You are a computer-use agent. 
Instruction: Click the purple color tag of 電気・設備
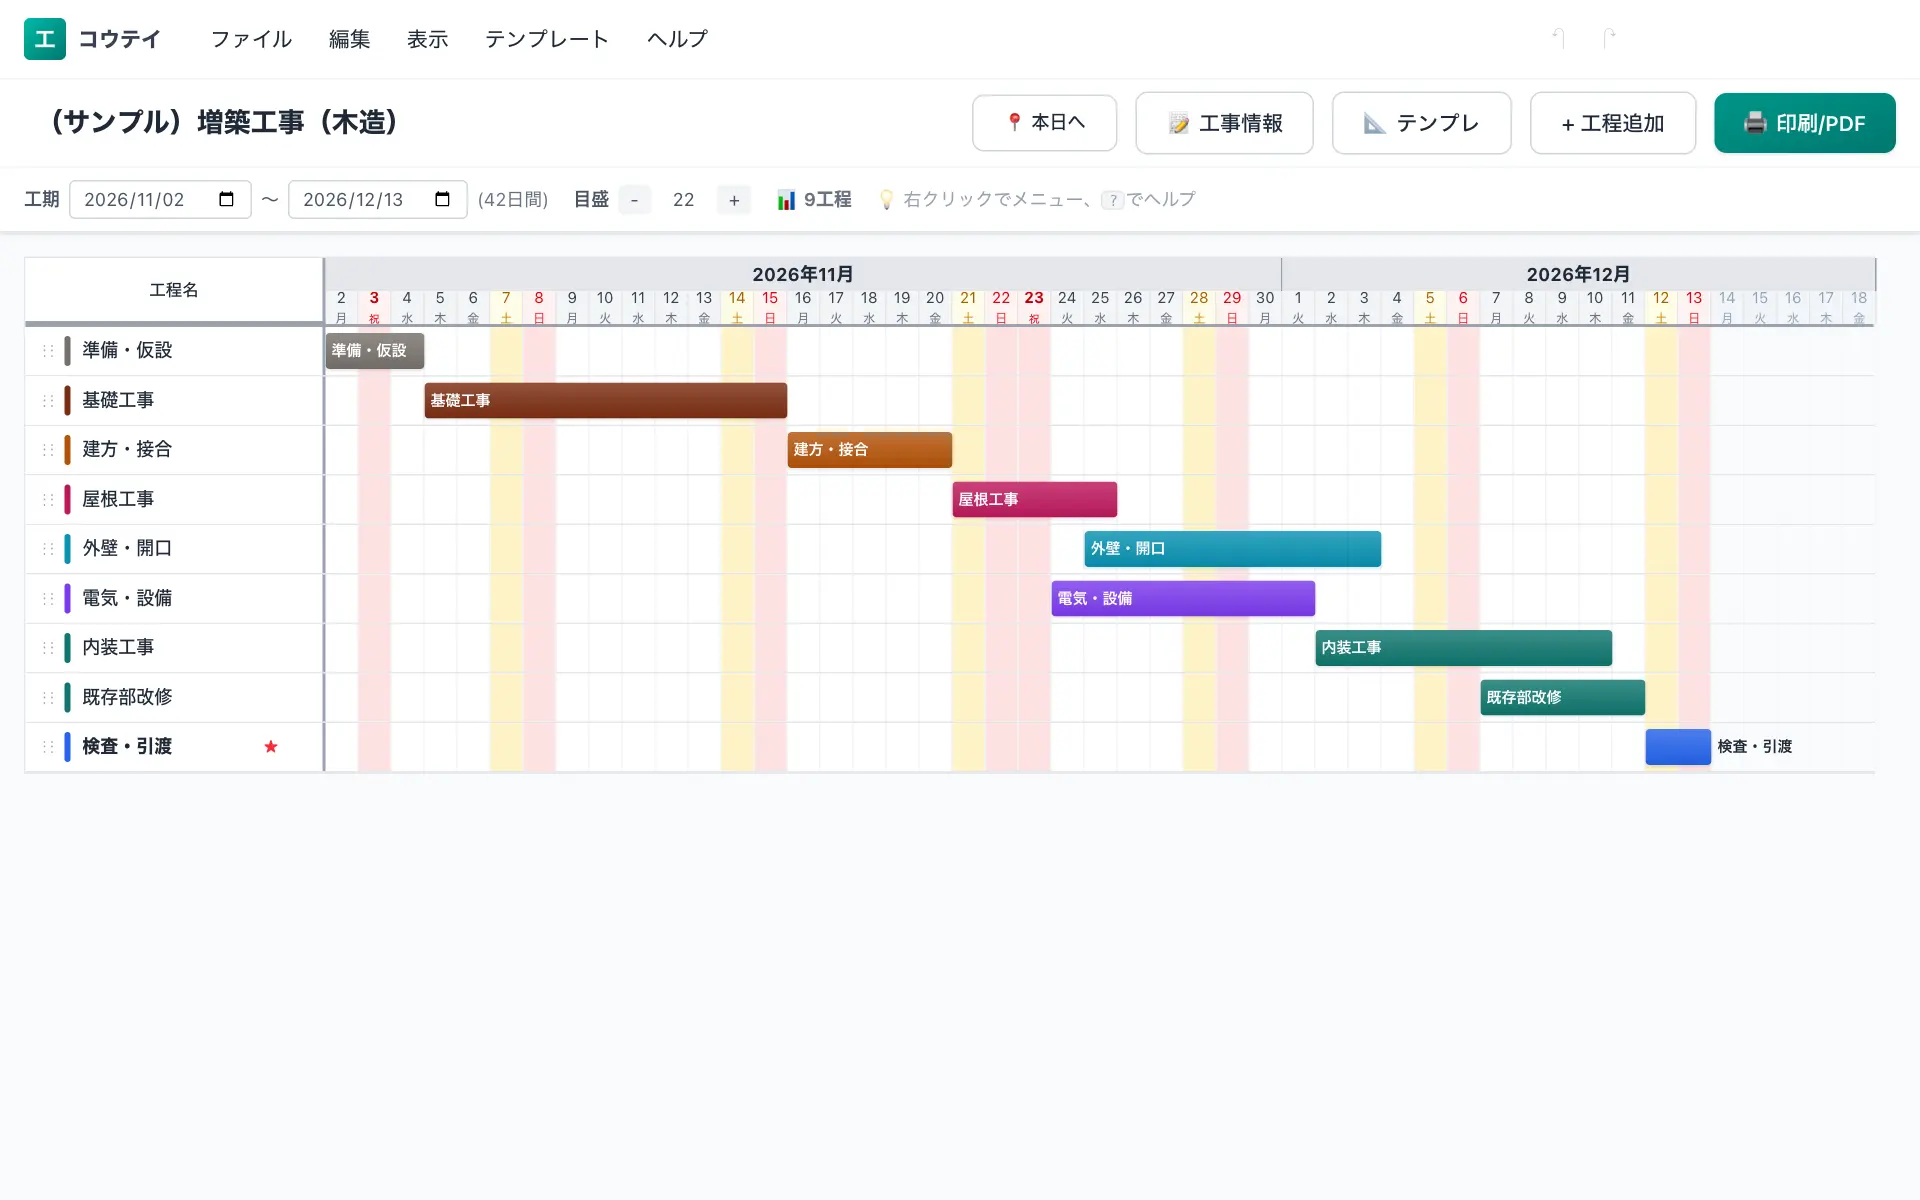(x=67, y=599)
